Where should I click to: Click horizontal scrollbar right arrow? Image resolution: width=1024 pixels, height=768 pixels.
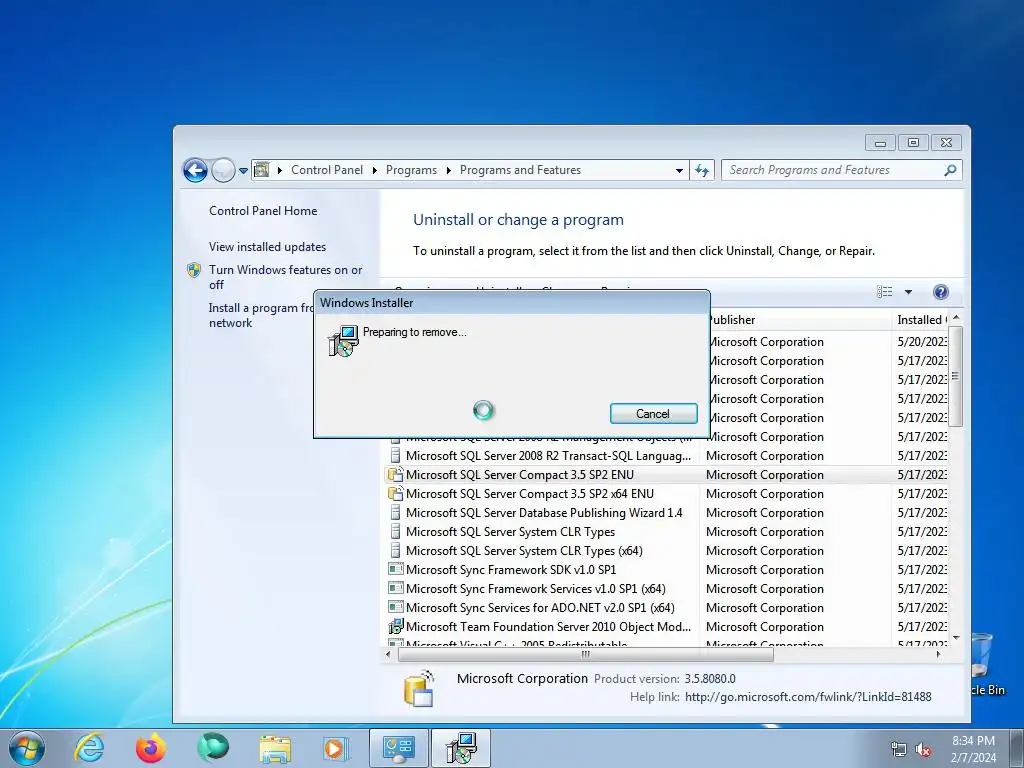938,654
